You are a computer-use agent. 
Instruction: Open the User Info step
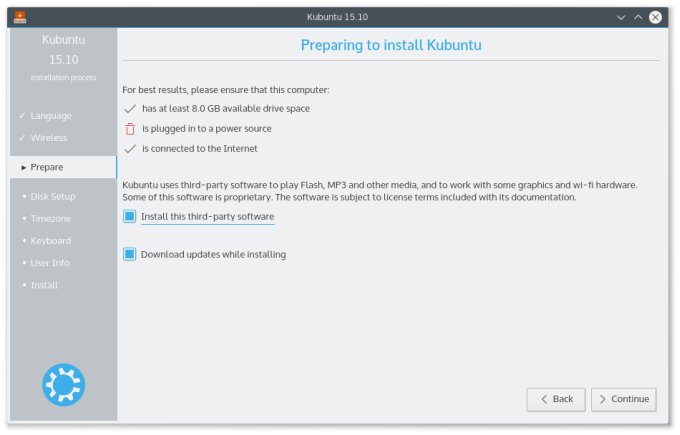50,263
